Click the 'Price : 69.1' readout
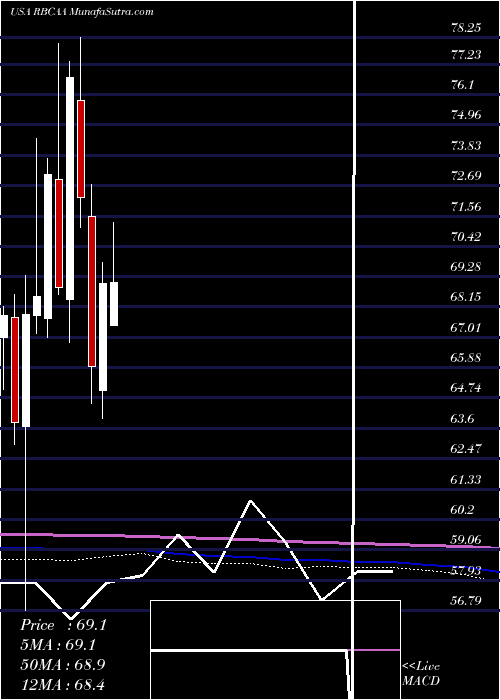 point(63,625)
